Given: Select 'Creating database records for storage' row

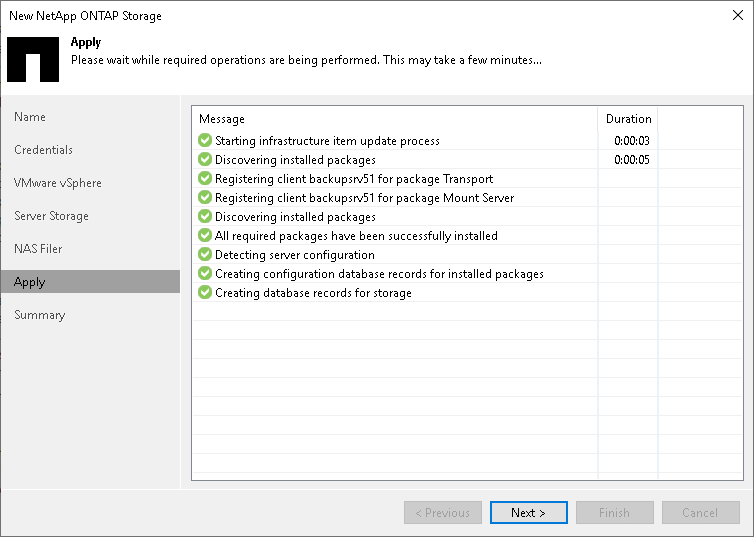Looking at the screenshot, I should 468,292.
